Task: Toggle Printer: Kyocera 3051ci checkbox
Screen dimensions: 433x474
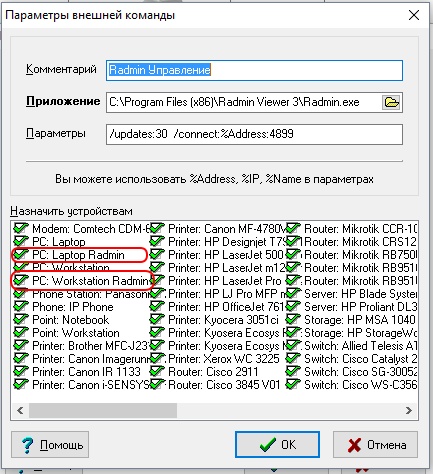Action: (x=157, y=320)
